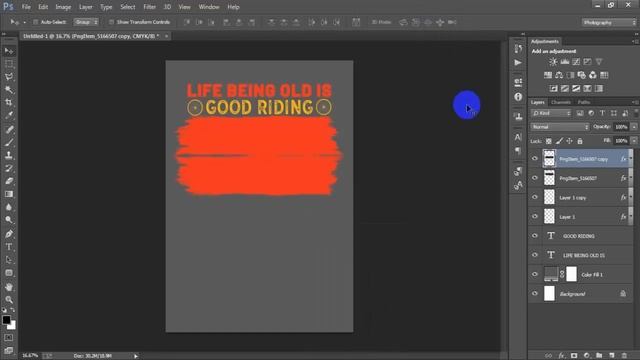This screenshot has height=360, width=640.
Task: Close the Untitled-1 document tab
Action: point(166,36)
